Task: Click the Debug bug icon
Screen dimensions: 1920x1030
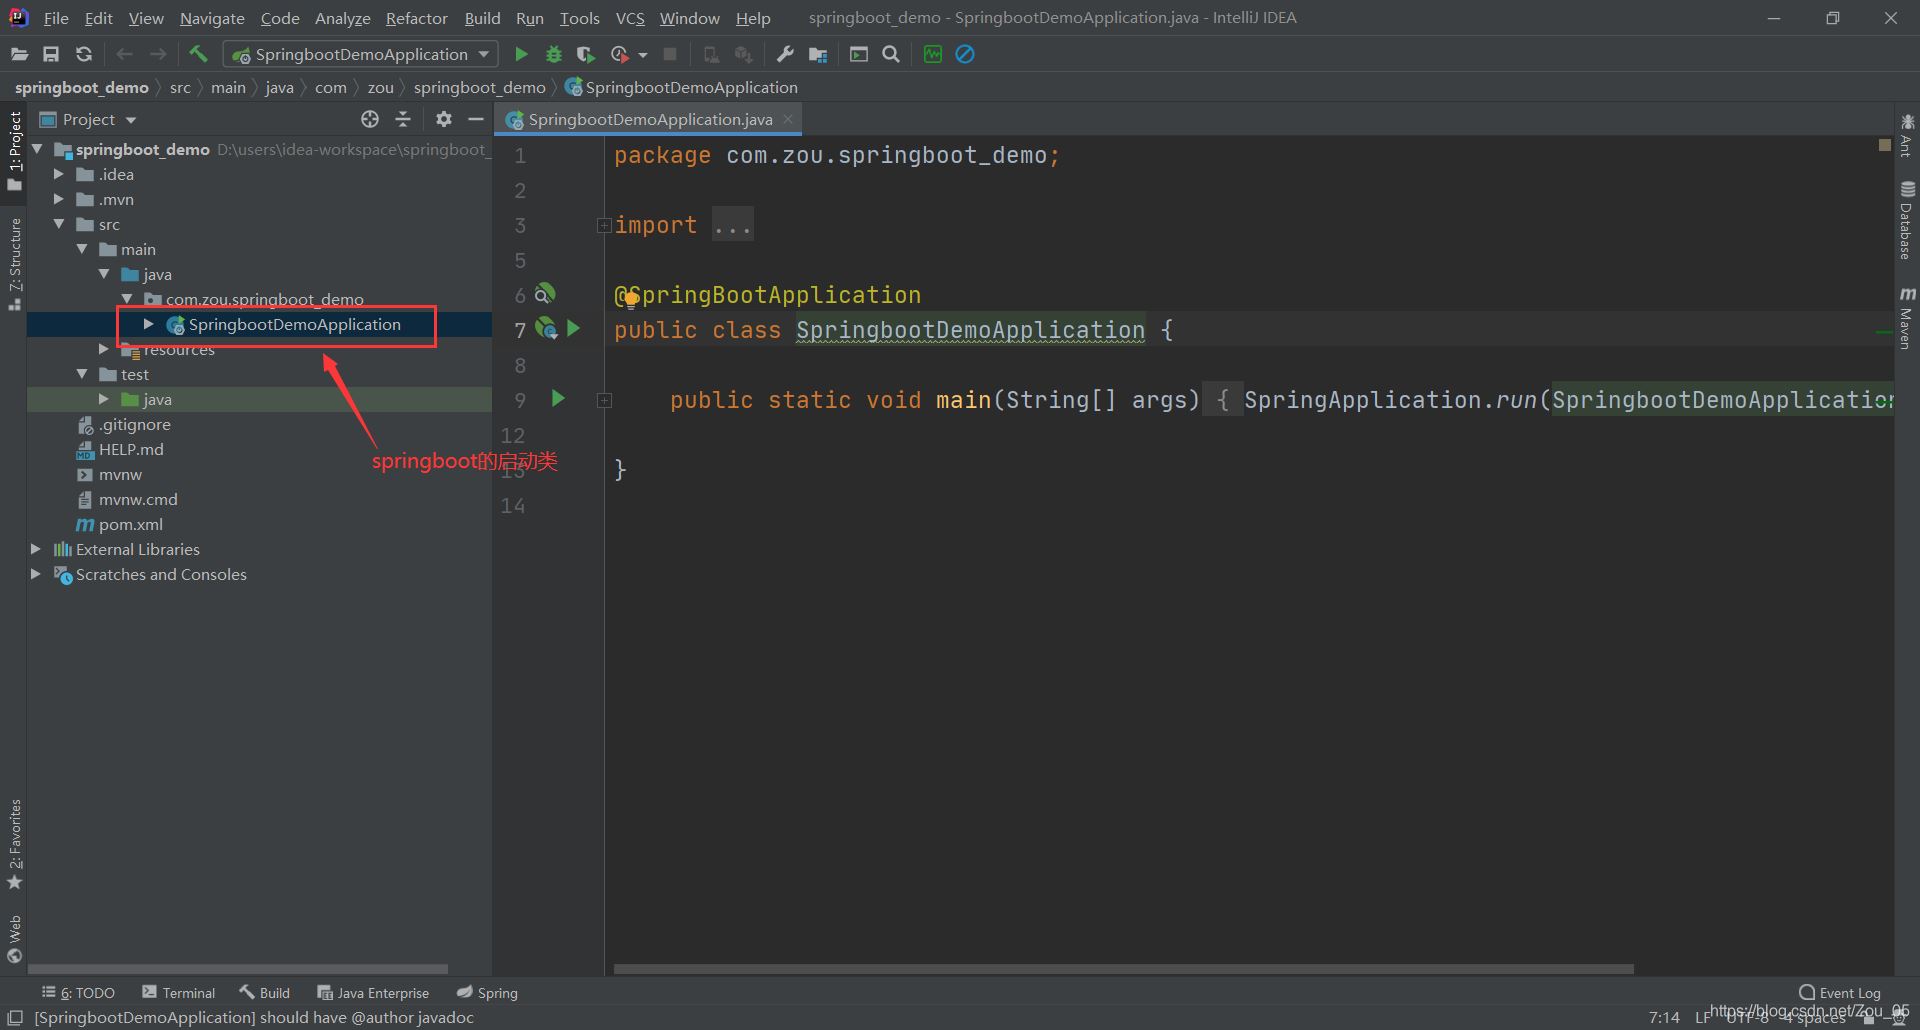Action: click(554, 55)
